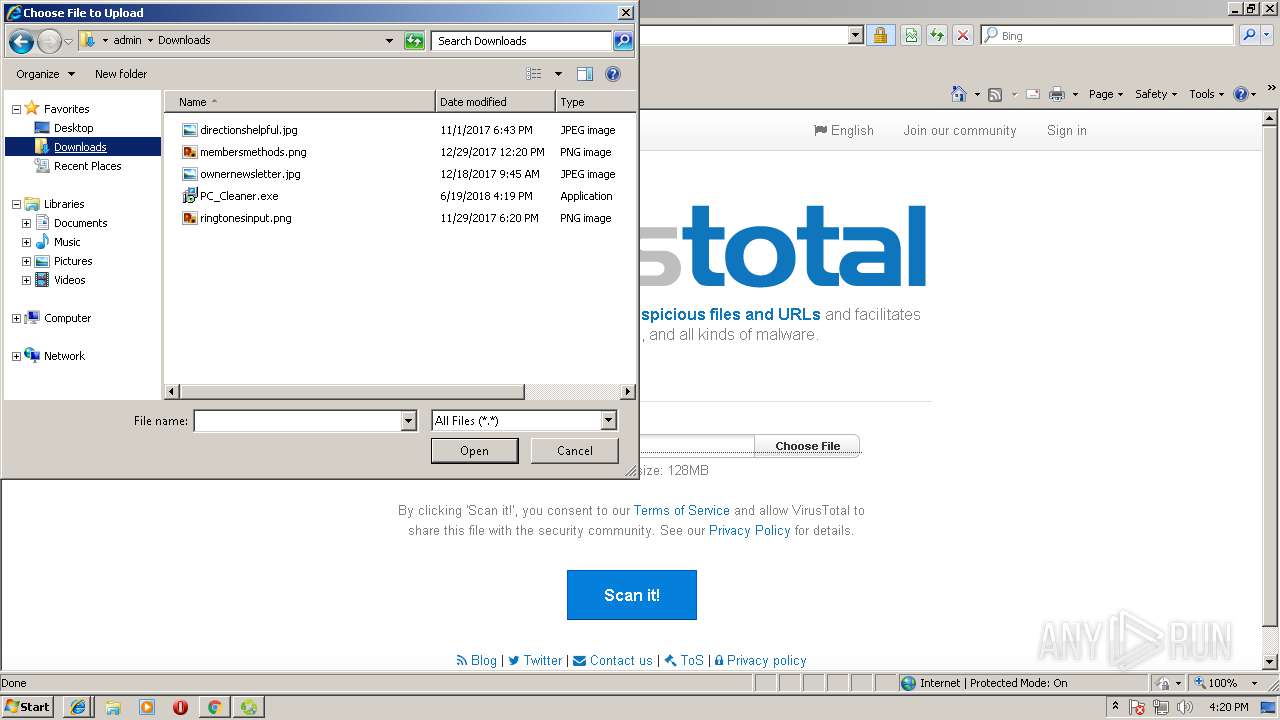Click the IE search magnifier button
Image resolution: width=1280 pixels, height=720 pixels.
(x=1249, y=35)
